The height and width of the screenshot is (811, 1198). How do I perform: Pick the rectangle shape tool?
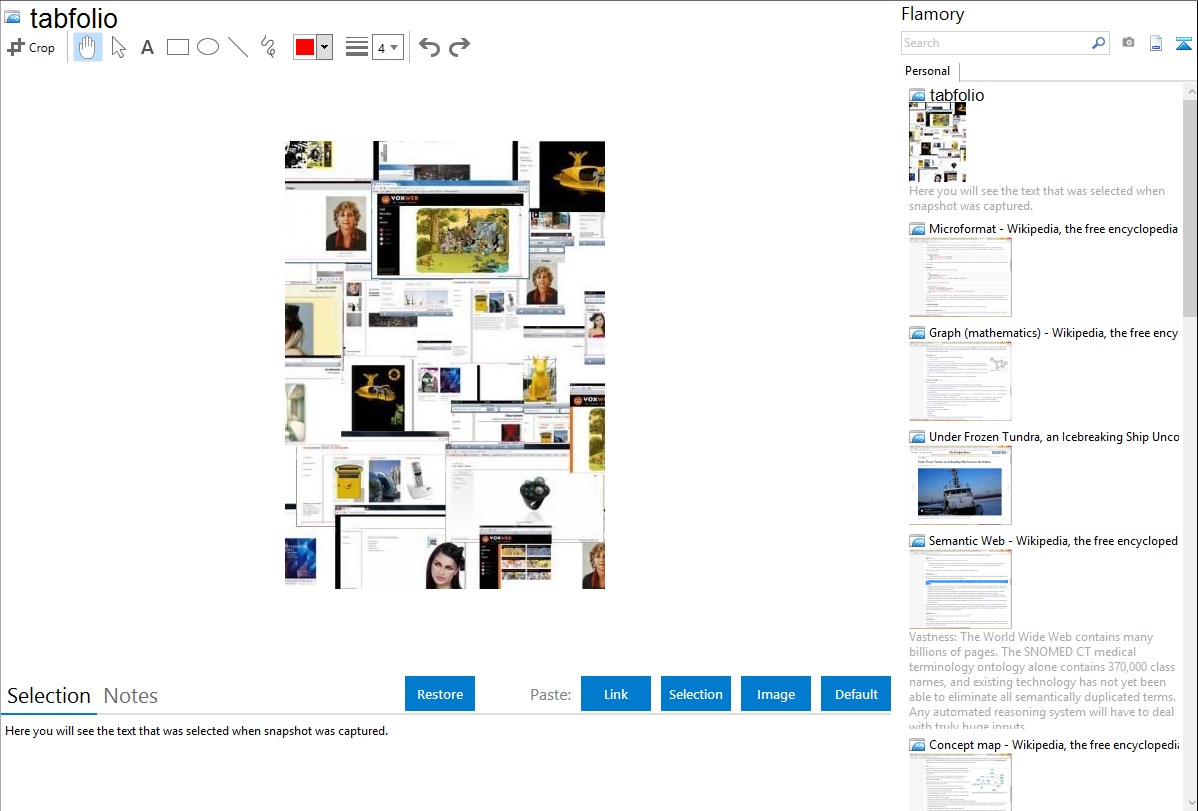pos(178,47)
